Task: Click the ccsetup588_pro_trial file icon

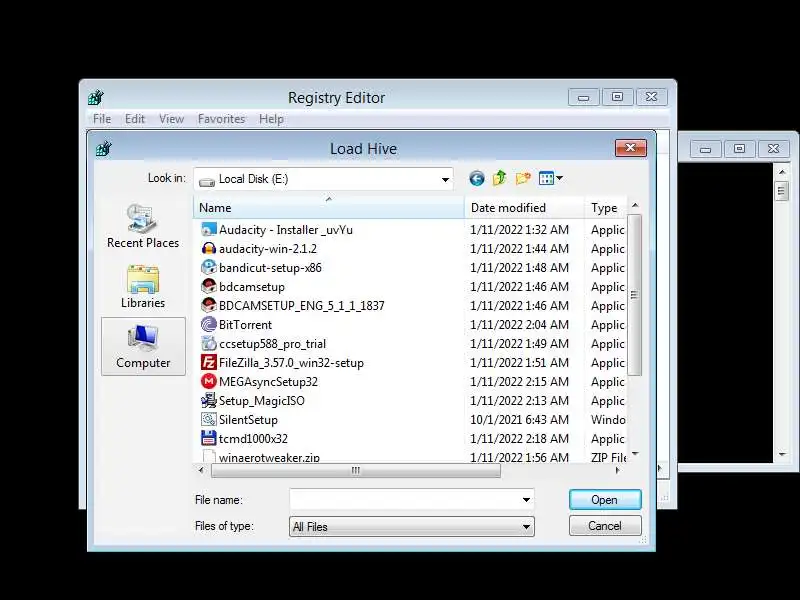Action: [x=209, y=343]
